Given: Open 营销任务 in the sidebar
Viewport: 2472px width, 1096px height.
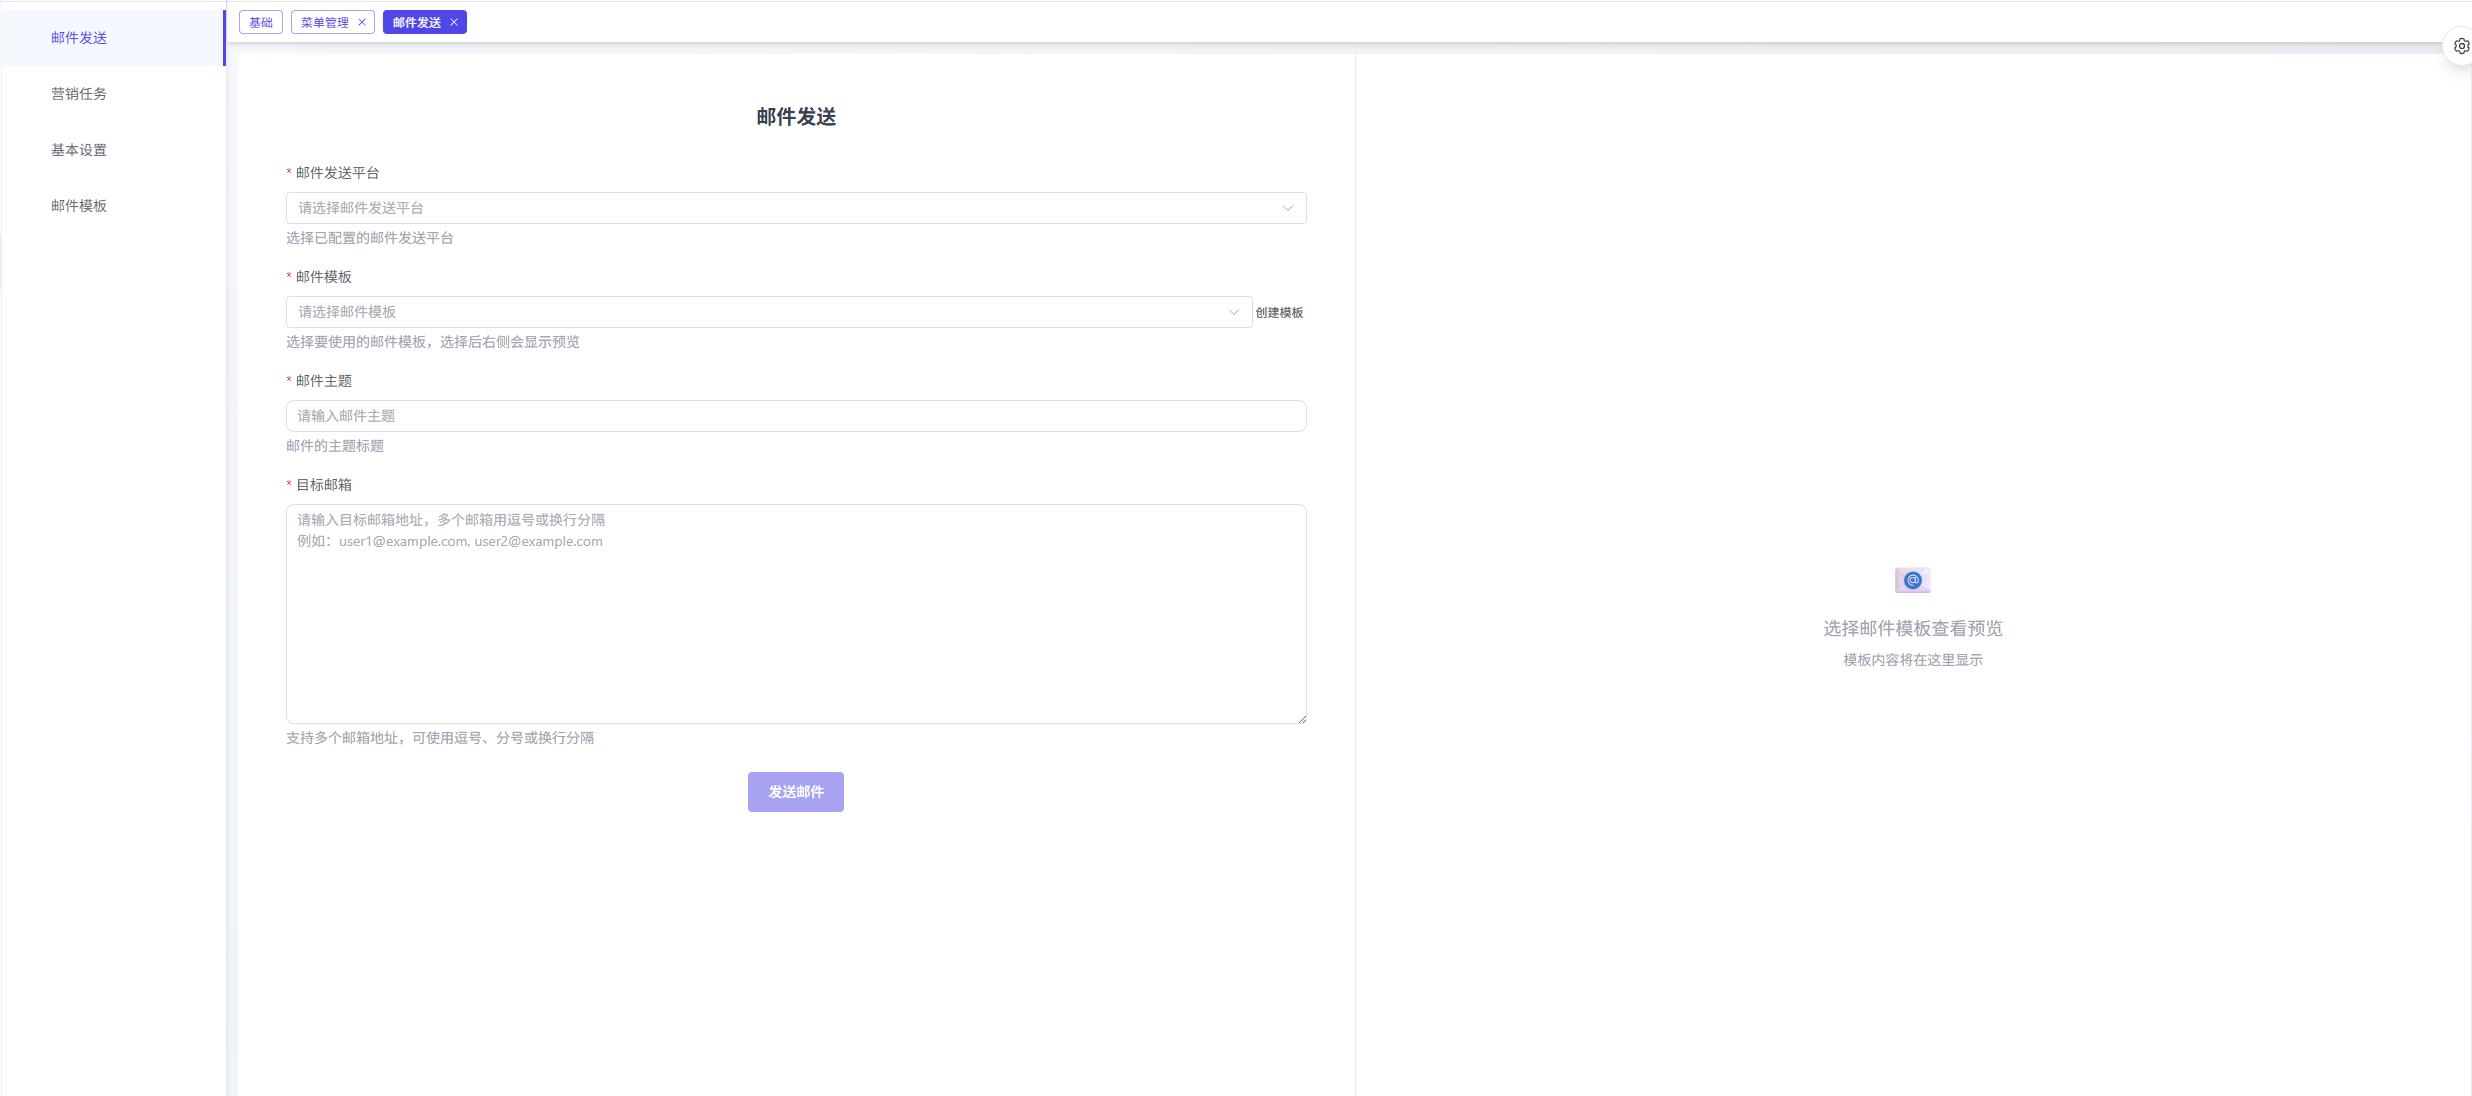Looking at the screenshot, I should click(113, 94).
